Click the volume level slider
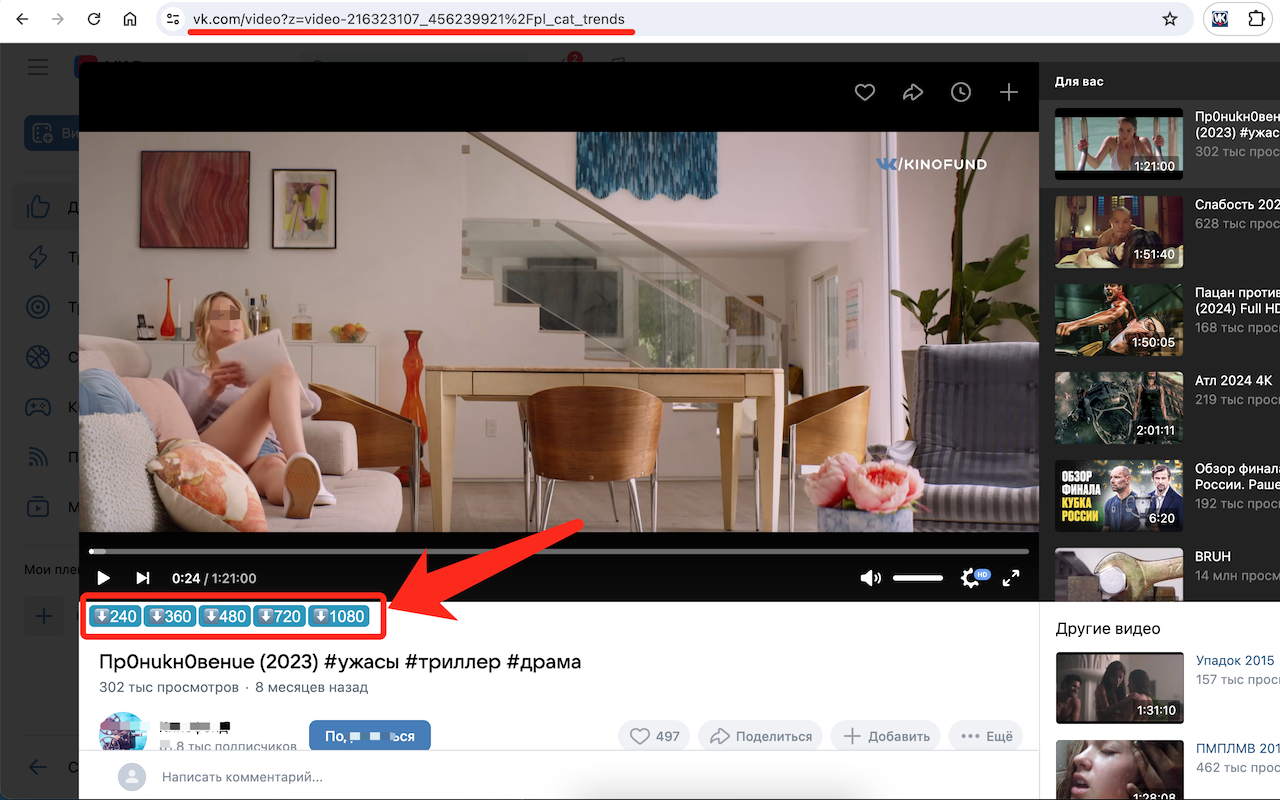Screen dimensions: 1280x800 [917, 577]
